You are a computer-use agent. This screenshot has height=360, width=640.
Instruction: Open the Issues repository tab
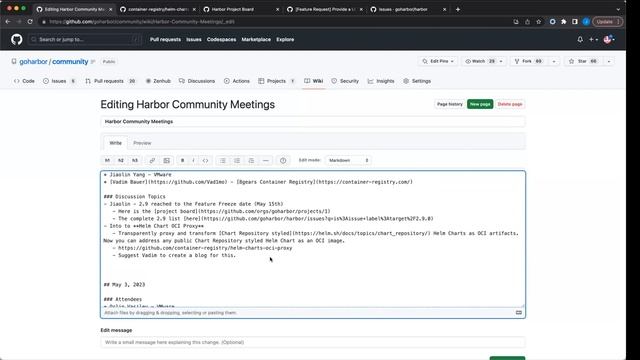pos(59,81)
